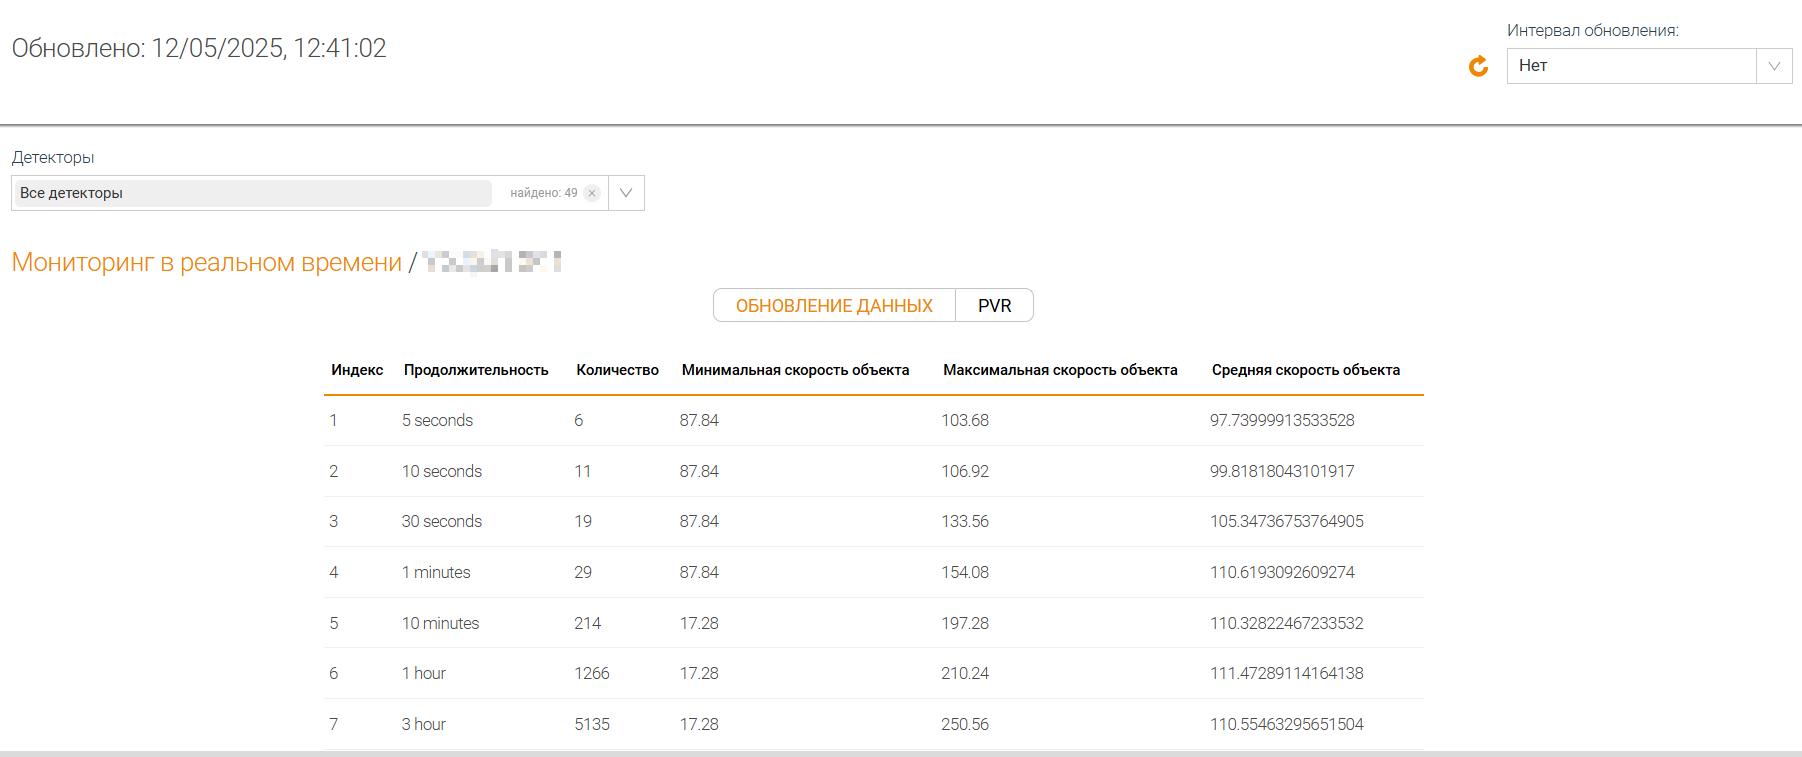The height and width of the screenshot is (757, 1802).
Task: Select the 5 seconds duration cell
Action: [x=437, y=420]
